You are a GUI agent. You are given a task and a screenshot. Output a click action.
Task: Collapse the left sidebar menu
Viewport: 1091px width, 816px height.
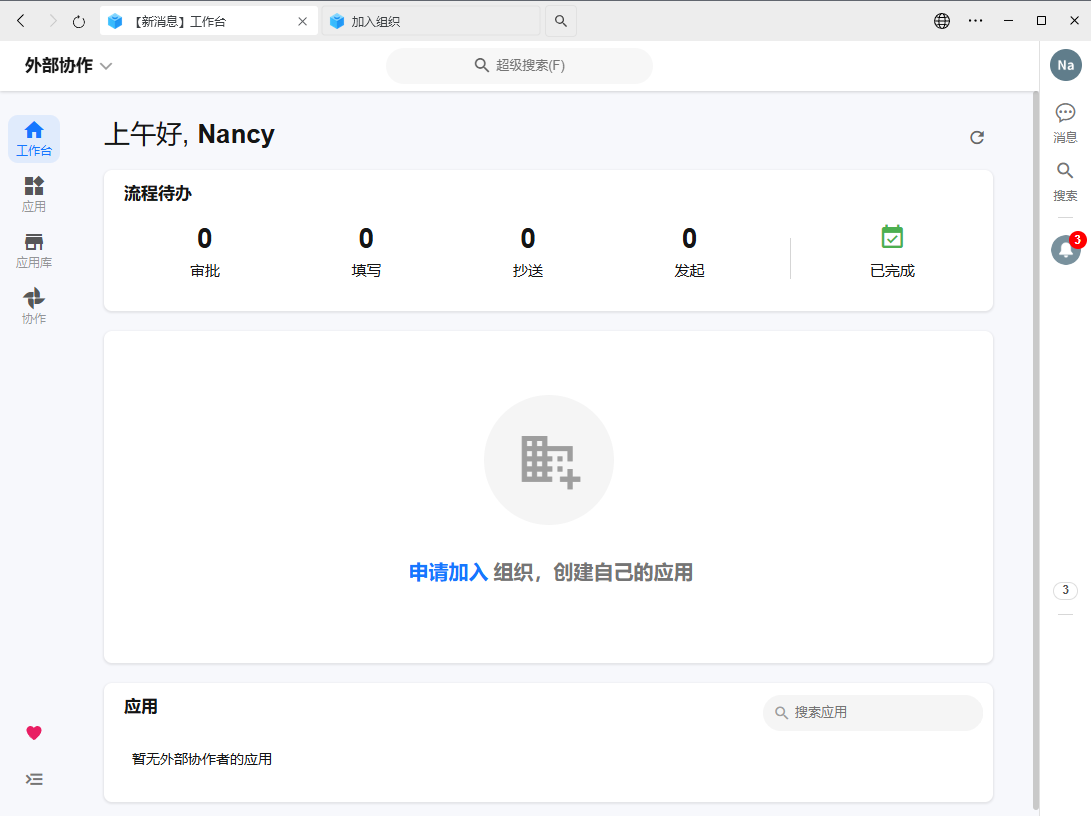34,779
